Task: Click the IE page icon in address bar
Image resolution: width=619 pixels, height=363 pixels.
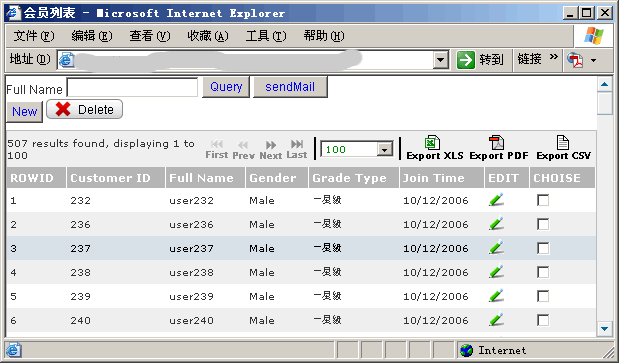Action: click(66, 60)
